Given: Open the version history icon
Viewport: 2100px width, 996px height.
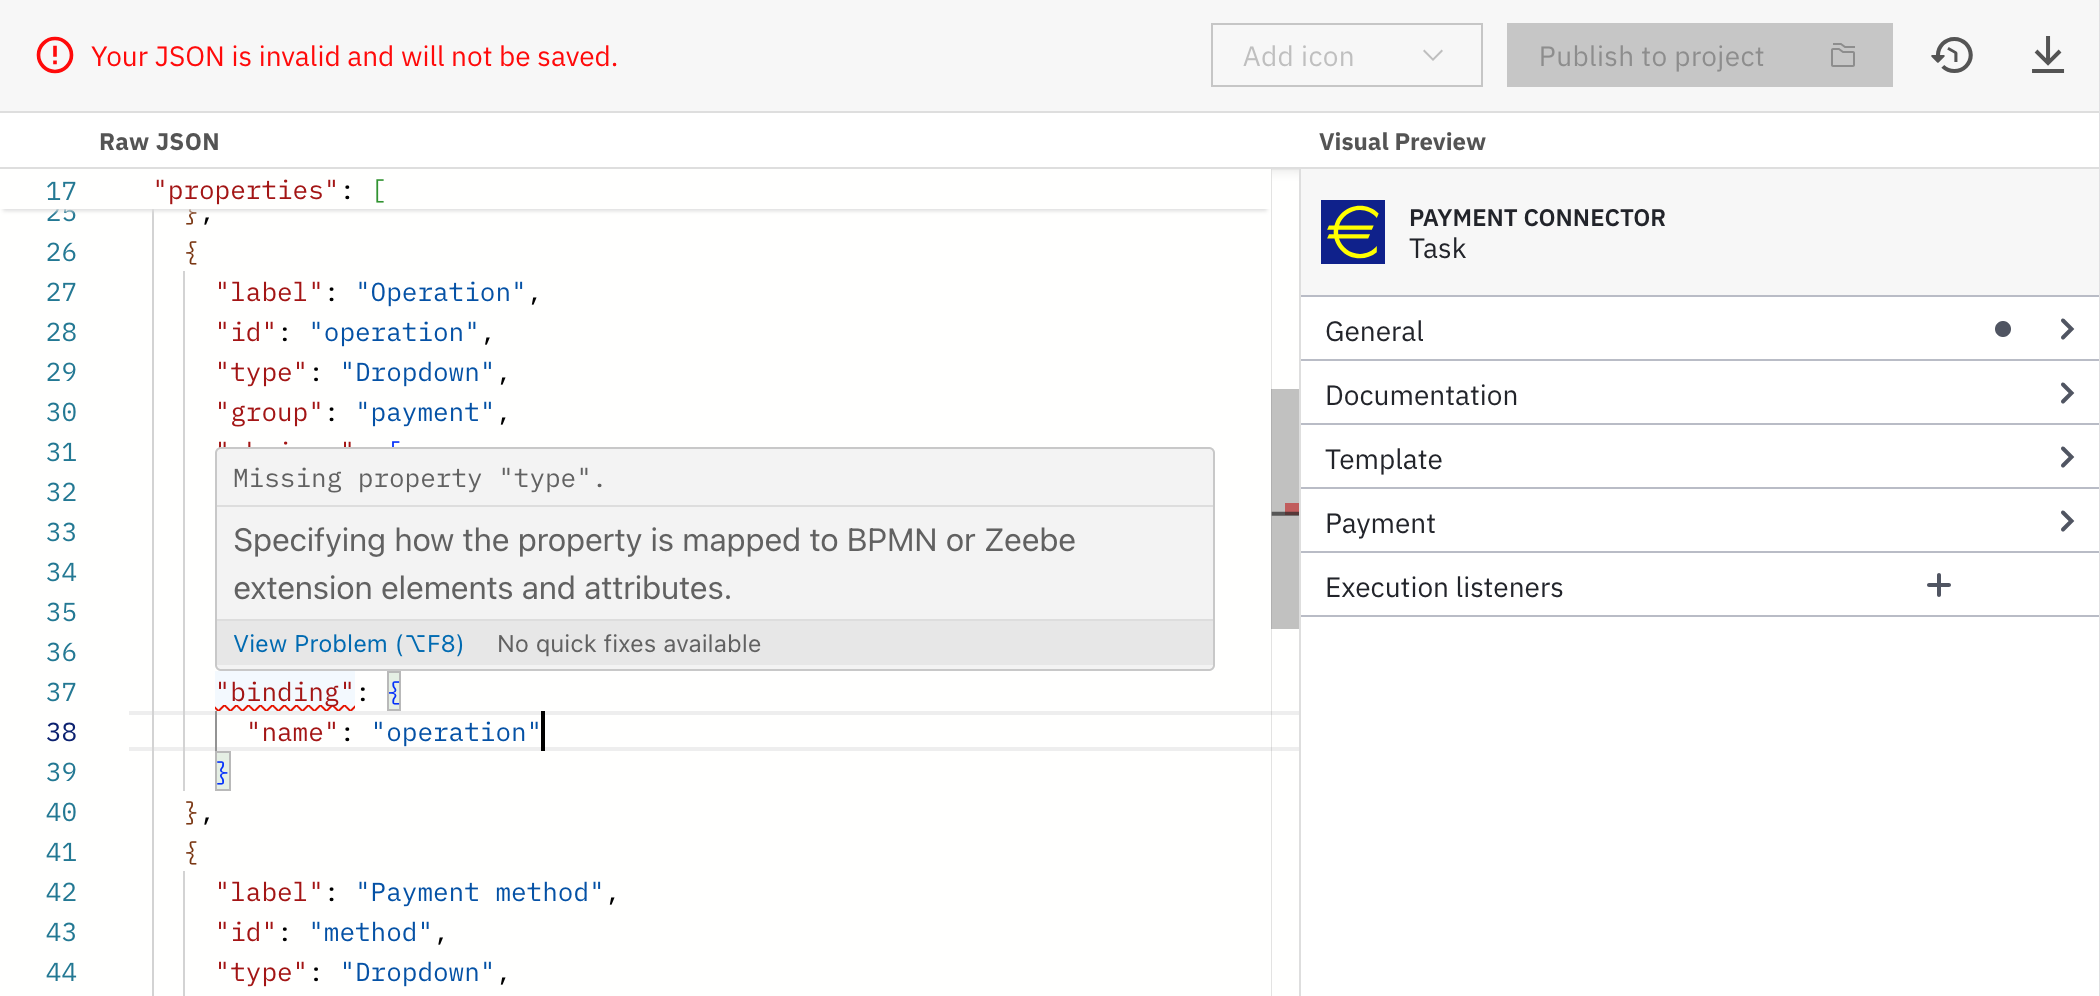Looking at the screenshot, I should [x=1952, y=55].
